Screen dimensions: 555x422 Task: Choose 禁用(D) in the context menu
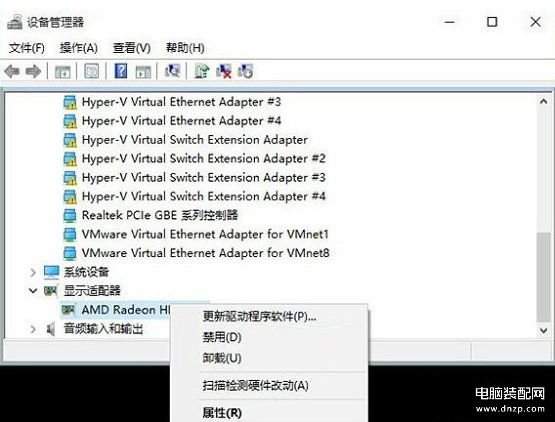coord(269,337)
